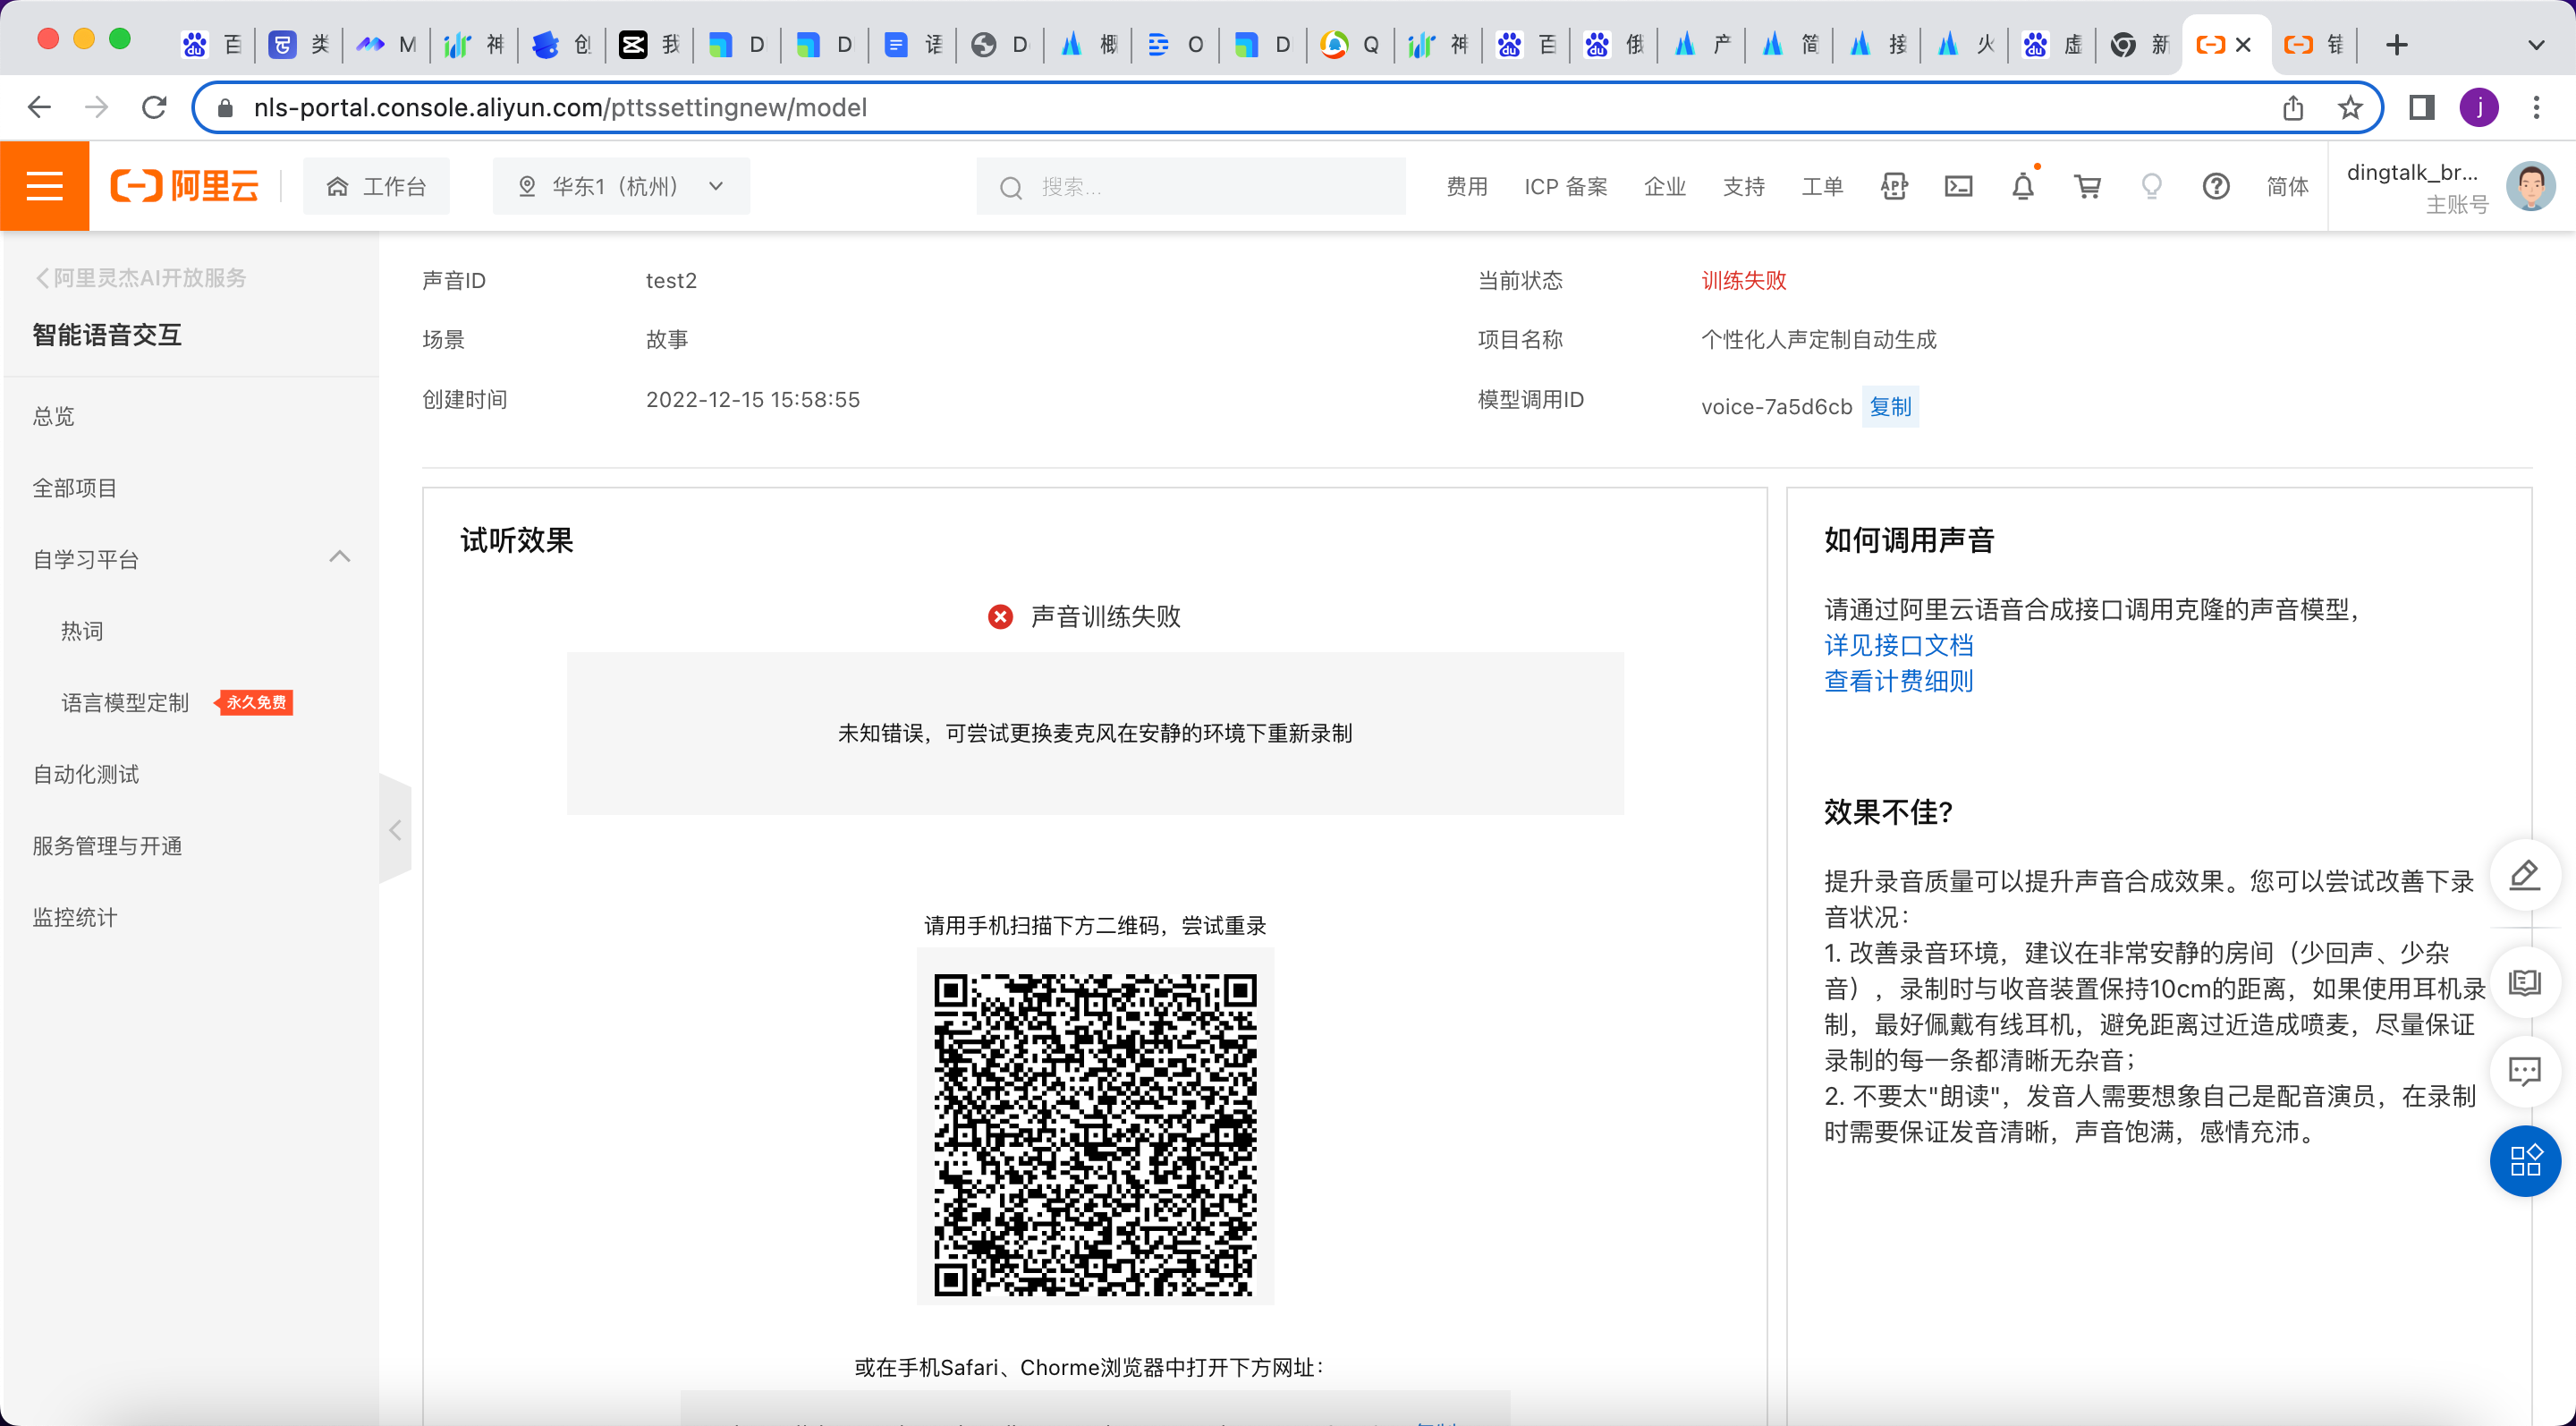The image size is (2576, 1426).
Task: Click the test2 voice ID value
Action: tap(671, 280)
